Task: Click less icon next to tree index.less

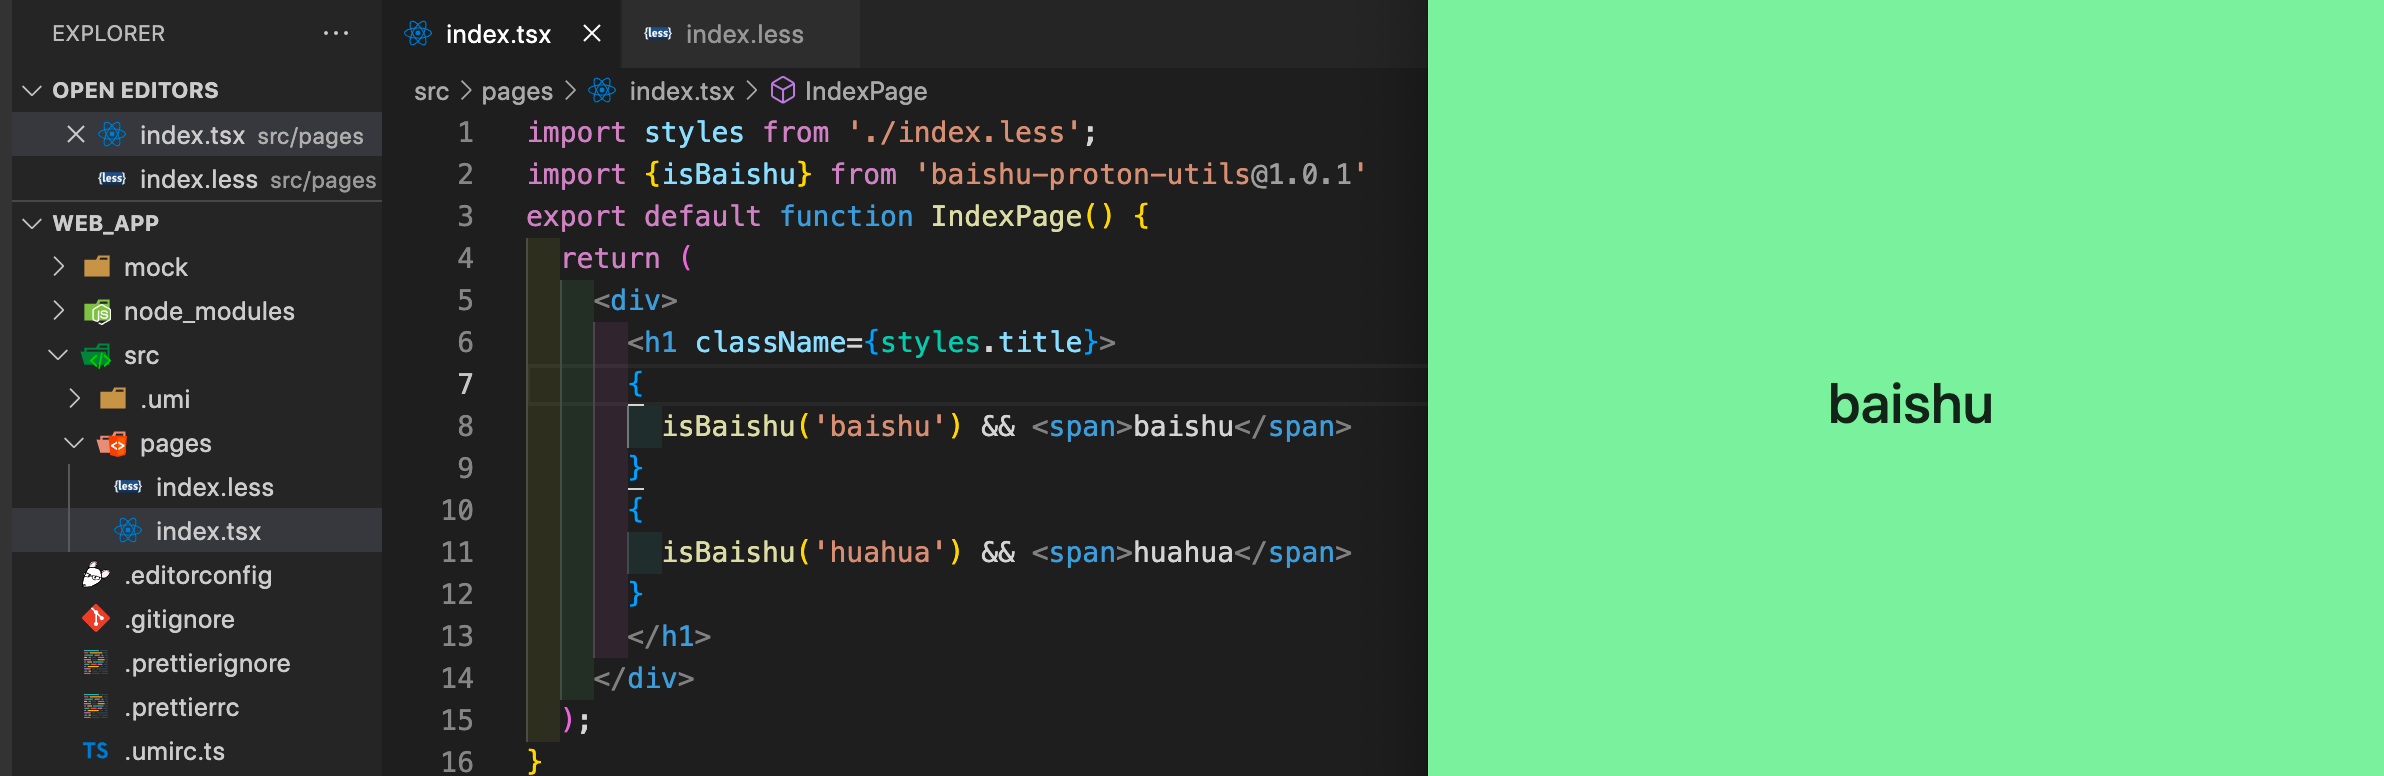Action: [x=128, y=487]
